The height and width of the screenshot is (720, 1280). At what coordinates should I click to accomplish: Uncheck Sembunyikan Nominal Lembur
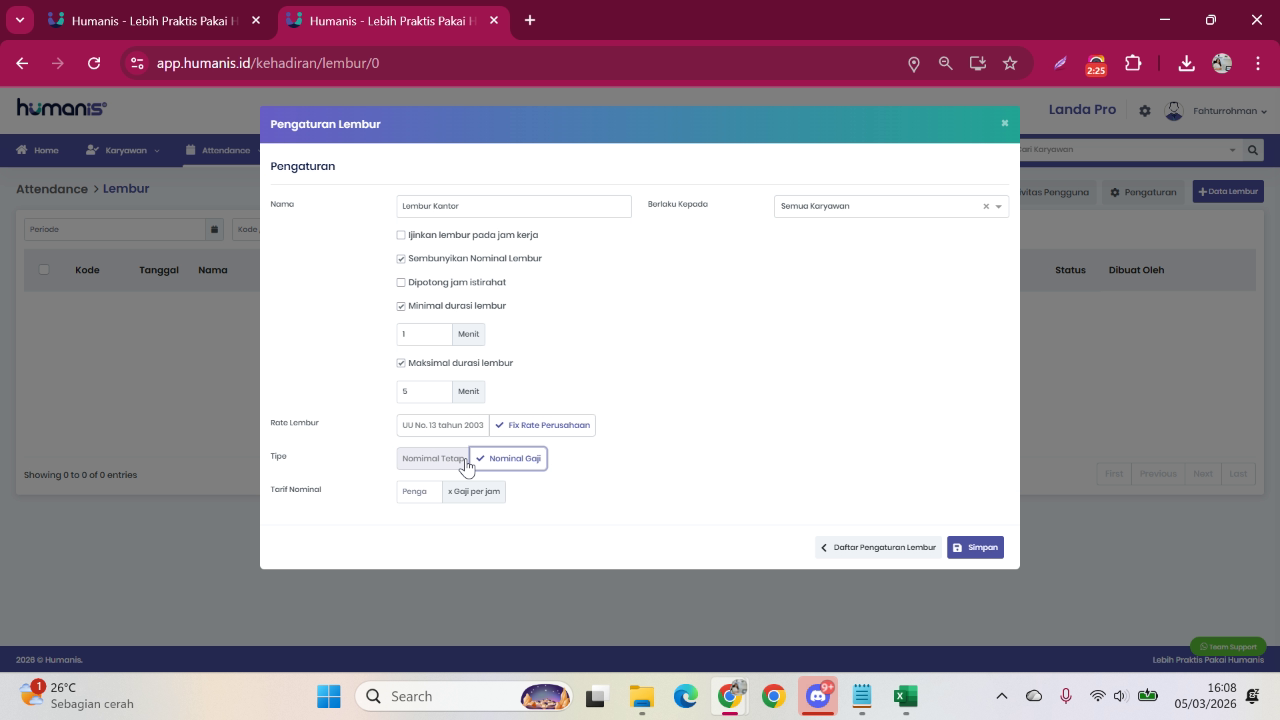[401, 258]
